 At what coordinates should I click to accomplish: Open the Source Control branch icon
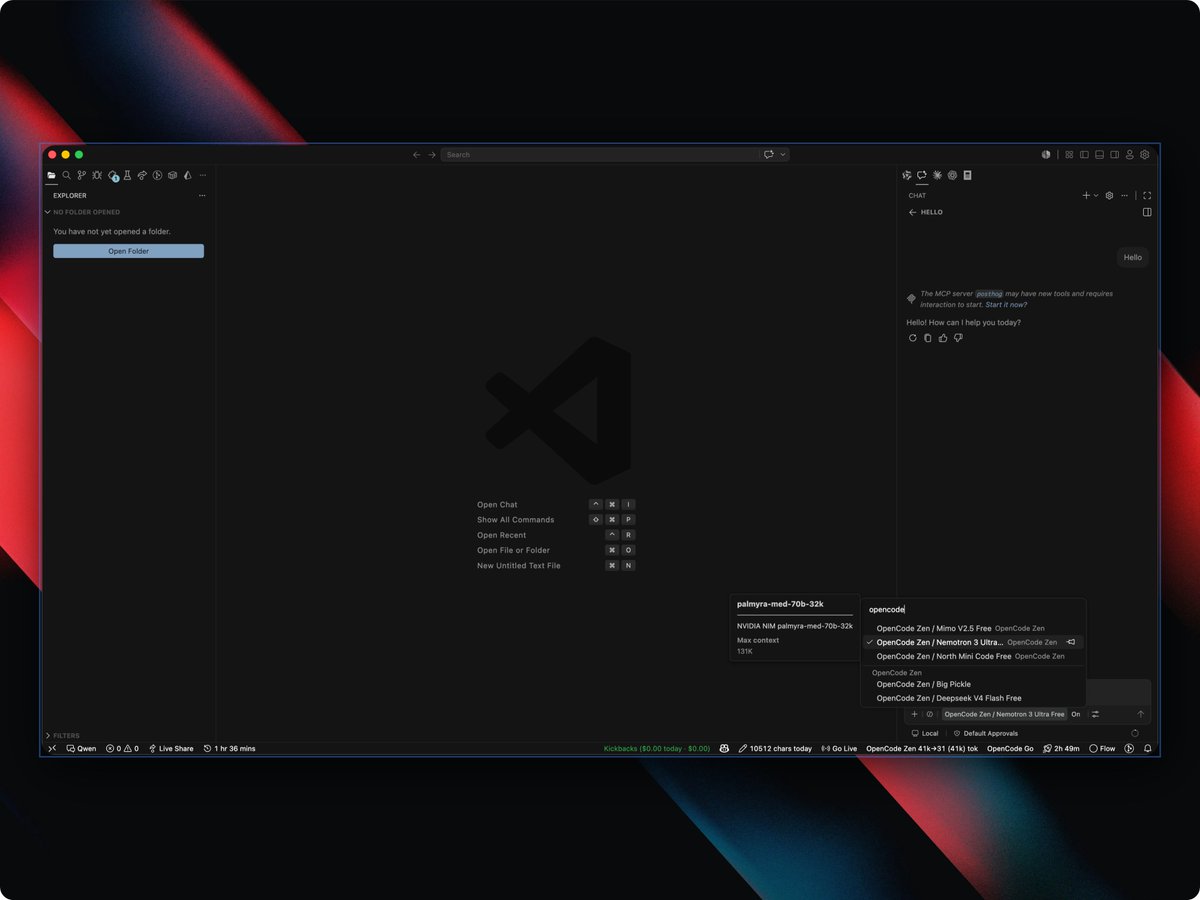pyautogui.click(x=82, y=175)
